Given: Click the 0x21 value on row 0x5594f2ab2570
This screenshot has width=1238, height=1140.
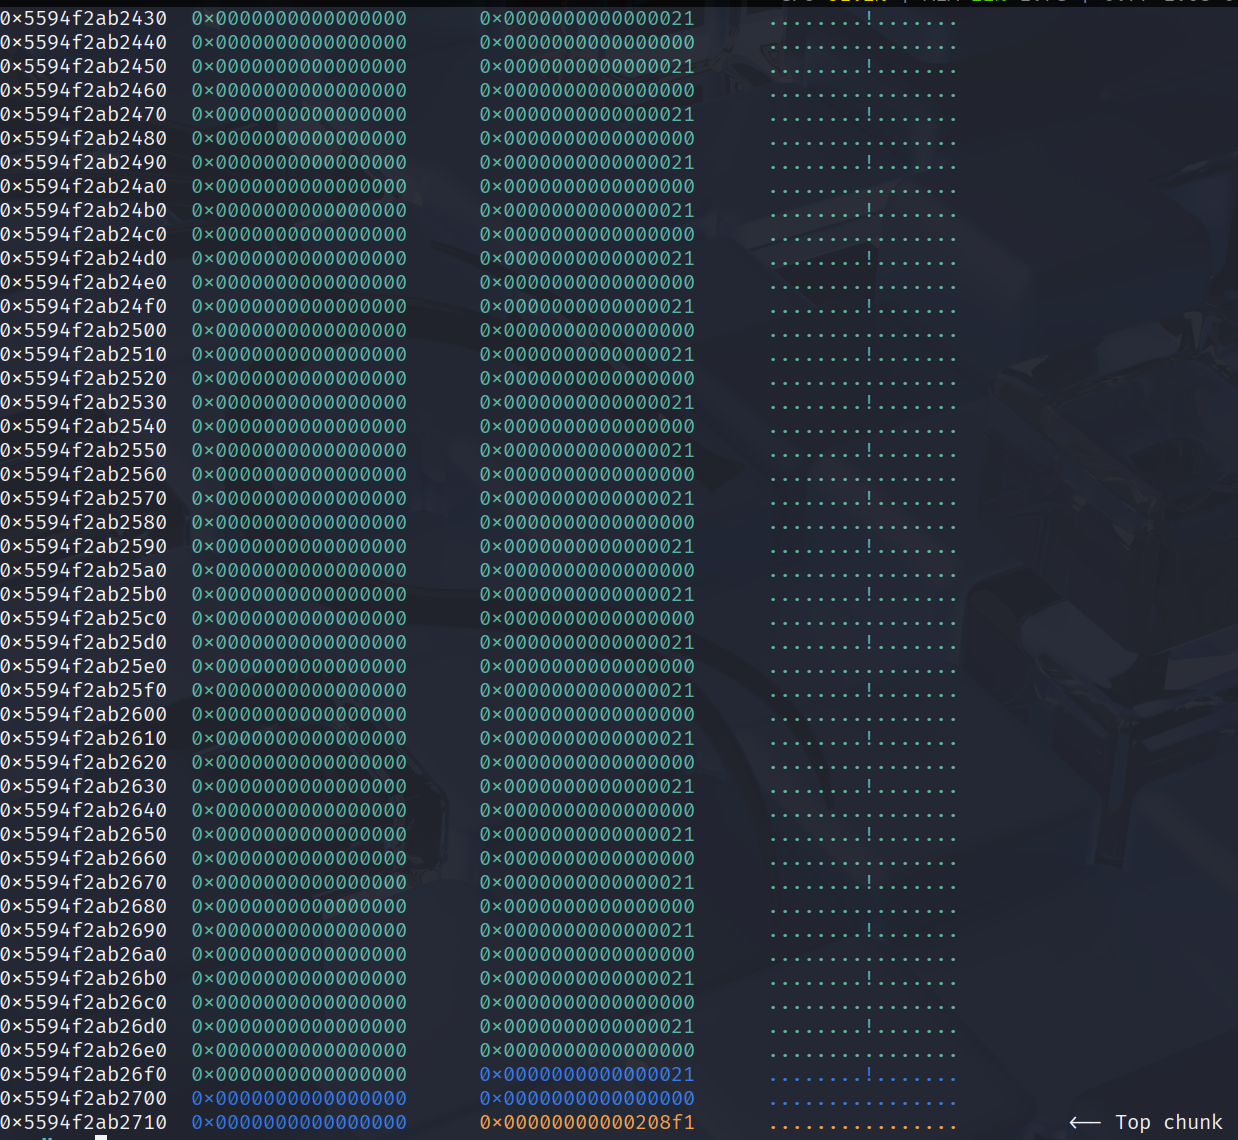Looking at the screenshot, I should pyautogui.click(x=587, y=498).
